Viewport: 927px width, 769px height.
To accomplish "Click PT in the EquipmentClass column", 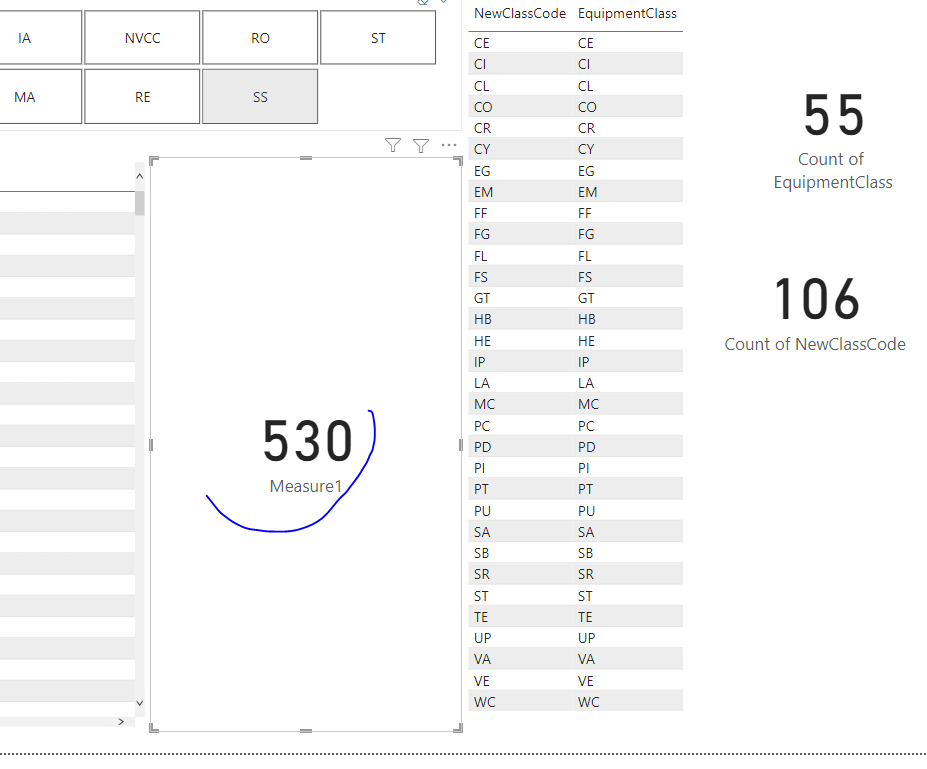I will tap(585, 489).
